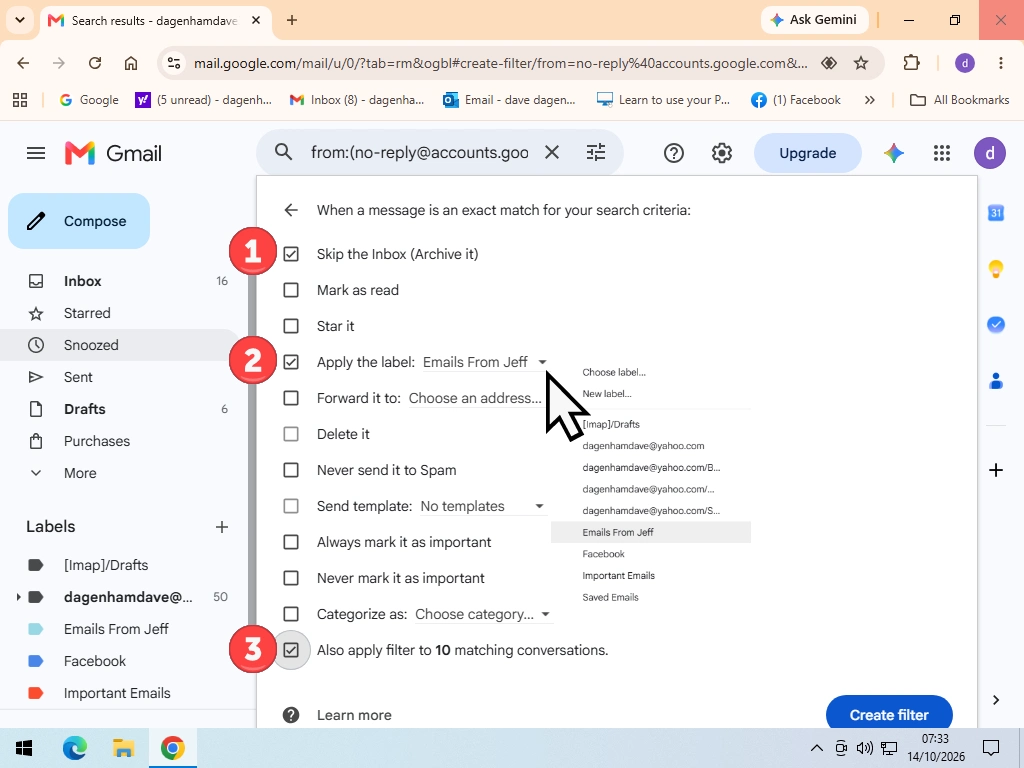Open the Learn more link
Screen dimensions: 1024x768
(x=354, y=715)
